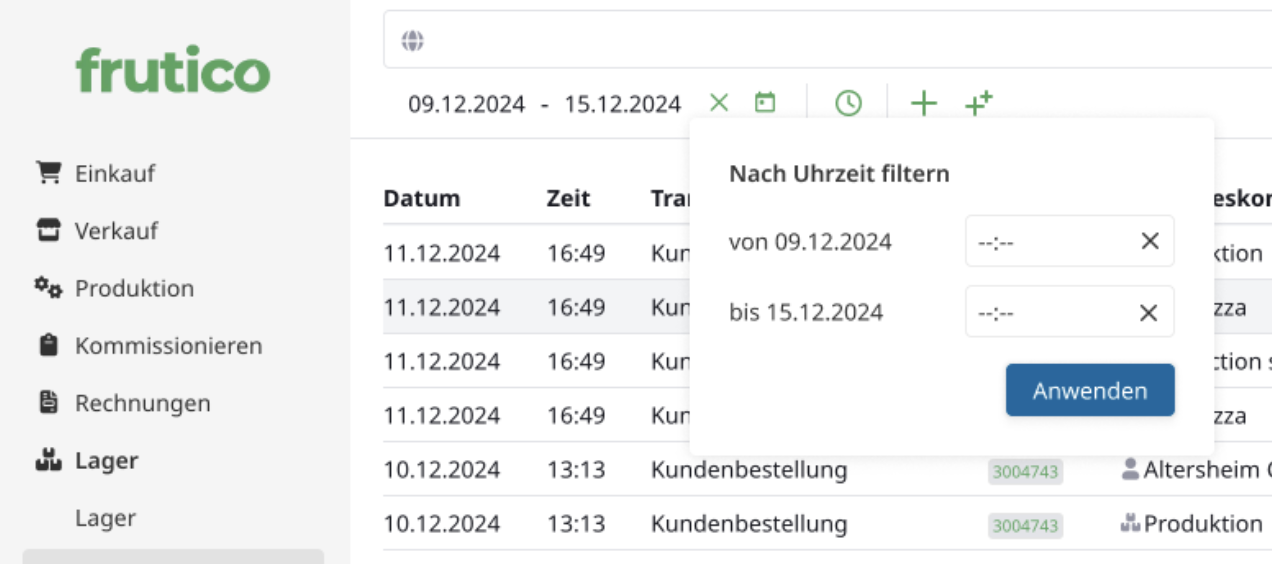Open the calendar date picker icon

pos(765,102)
